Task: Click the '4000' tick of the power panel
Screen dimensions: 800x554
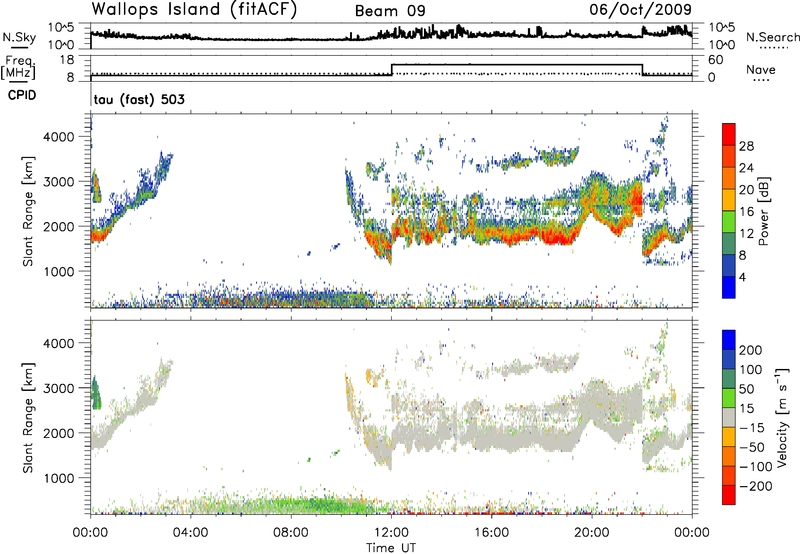Action: click(x=58, y=137)
